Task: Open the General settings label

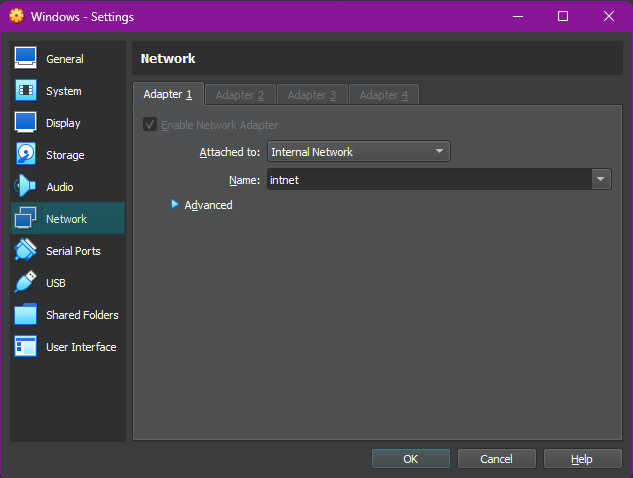Action: click(65, 59)
